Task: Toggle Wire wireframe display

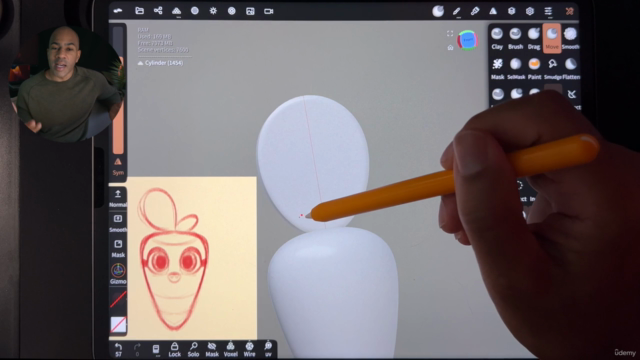Action: click(249, 350)
